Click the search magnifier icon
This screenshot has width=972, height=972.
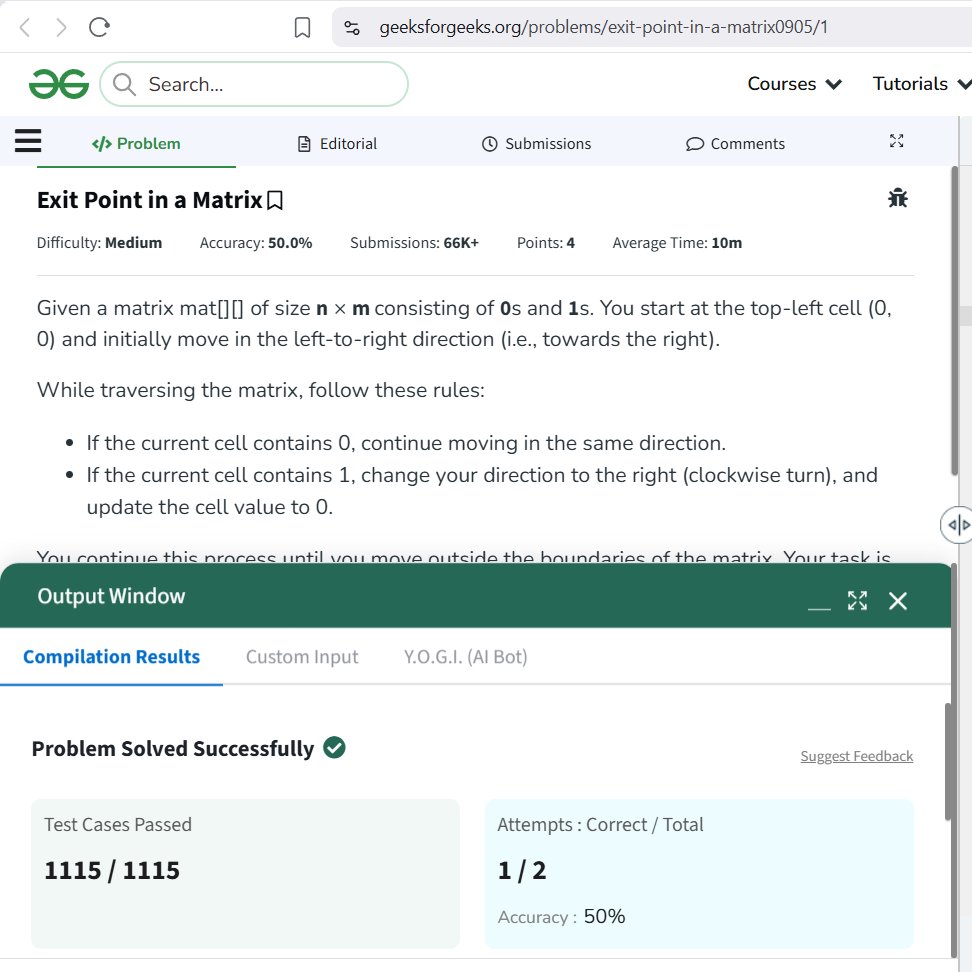coord(124,84)
